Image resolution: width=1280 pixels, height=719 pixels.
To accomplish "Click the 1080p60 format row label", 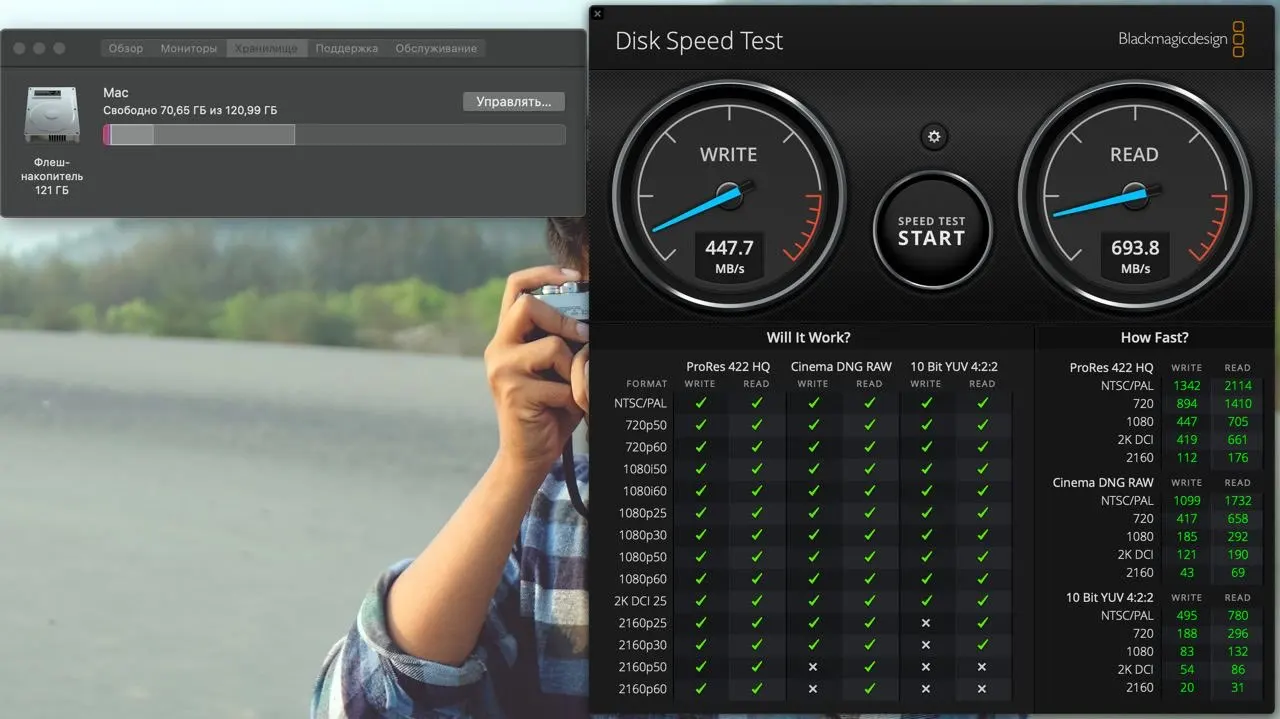I will pos(643,579).
